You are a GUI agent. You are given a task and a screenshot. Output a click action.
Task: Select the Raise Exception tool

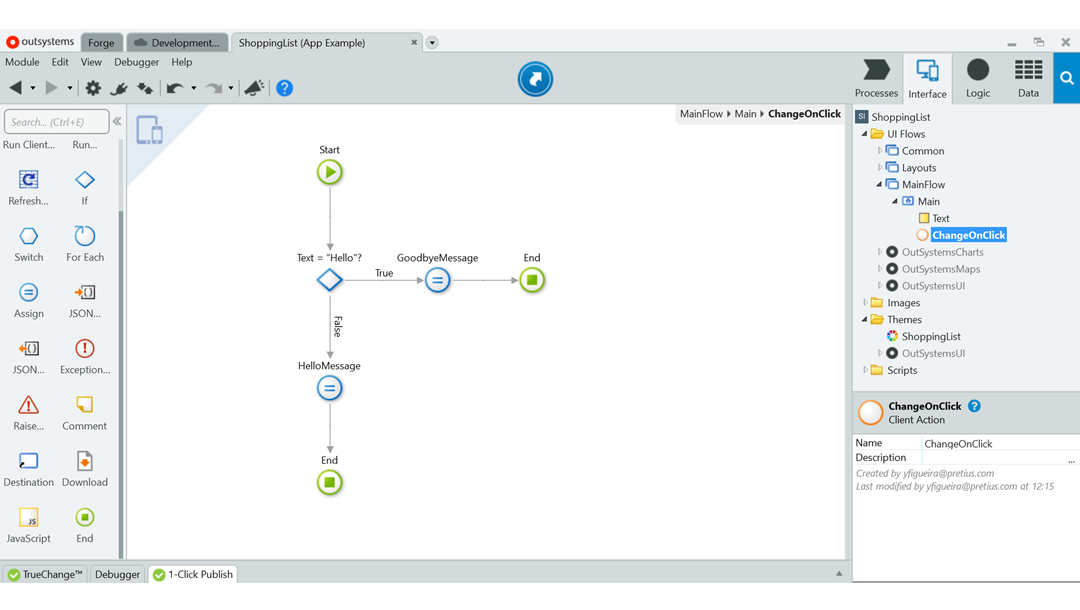click(29, 405)
